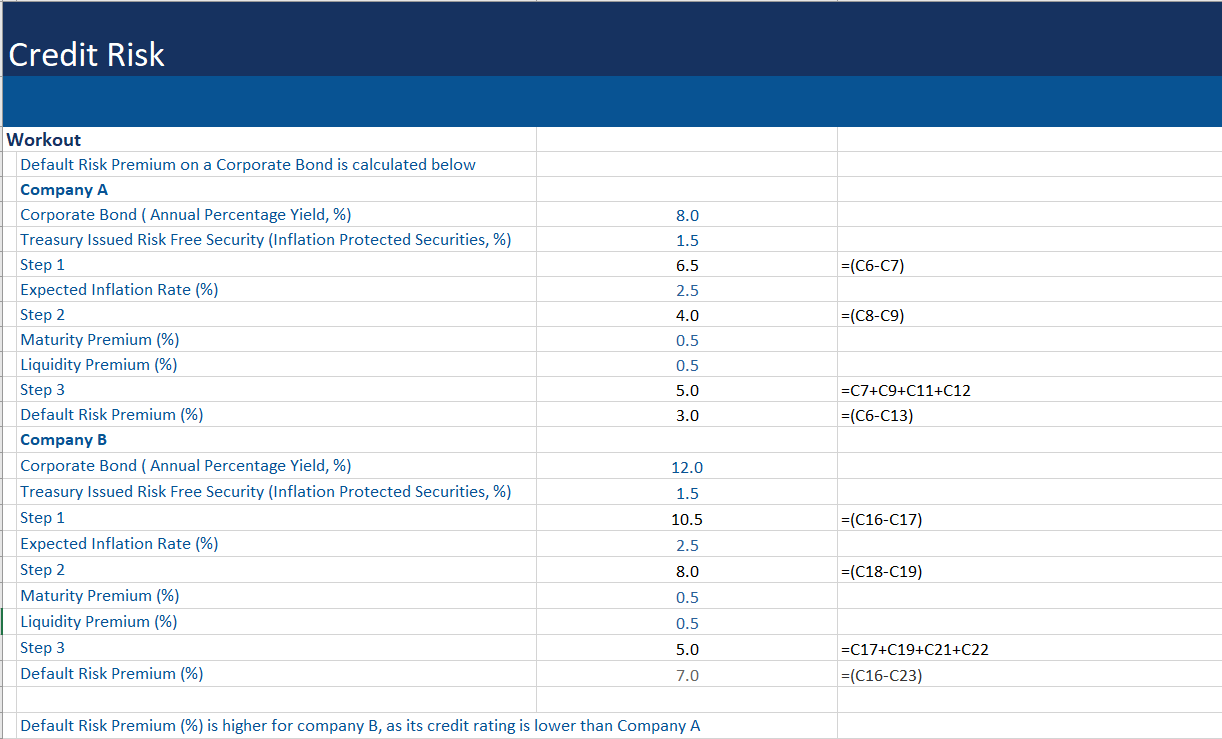Click Company B's Step 1 value 10.5
1222x739 pixels.
click(688, 517)
